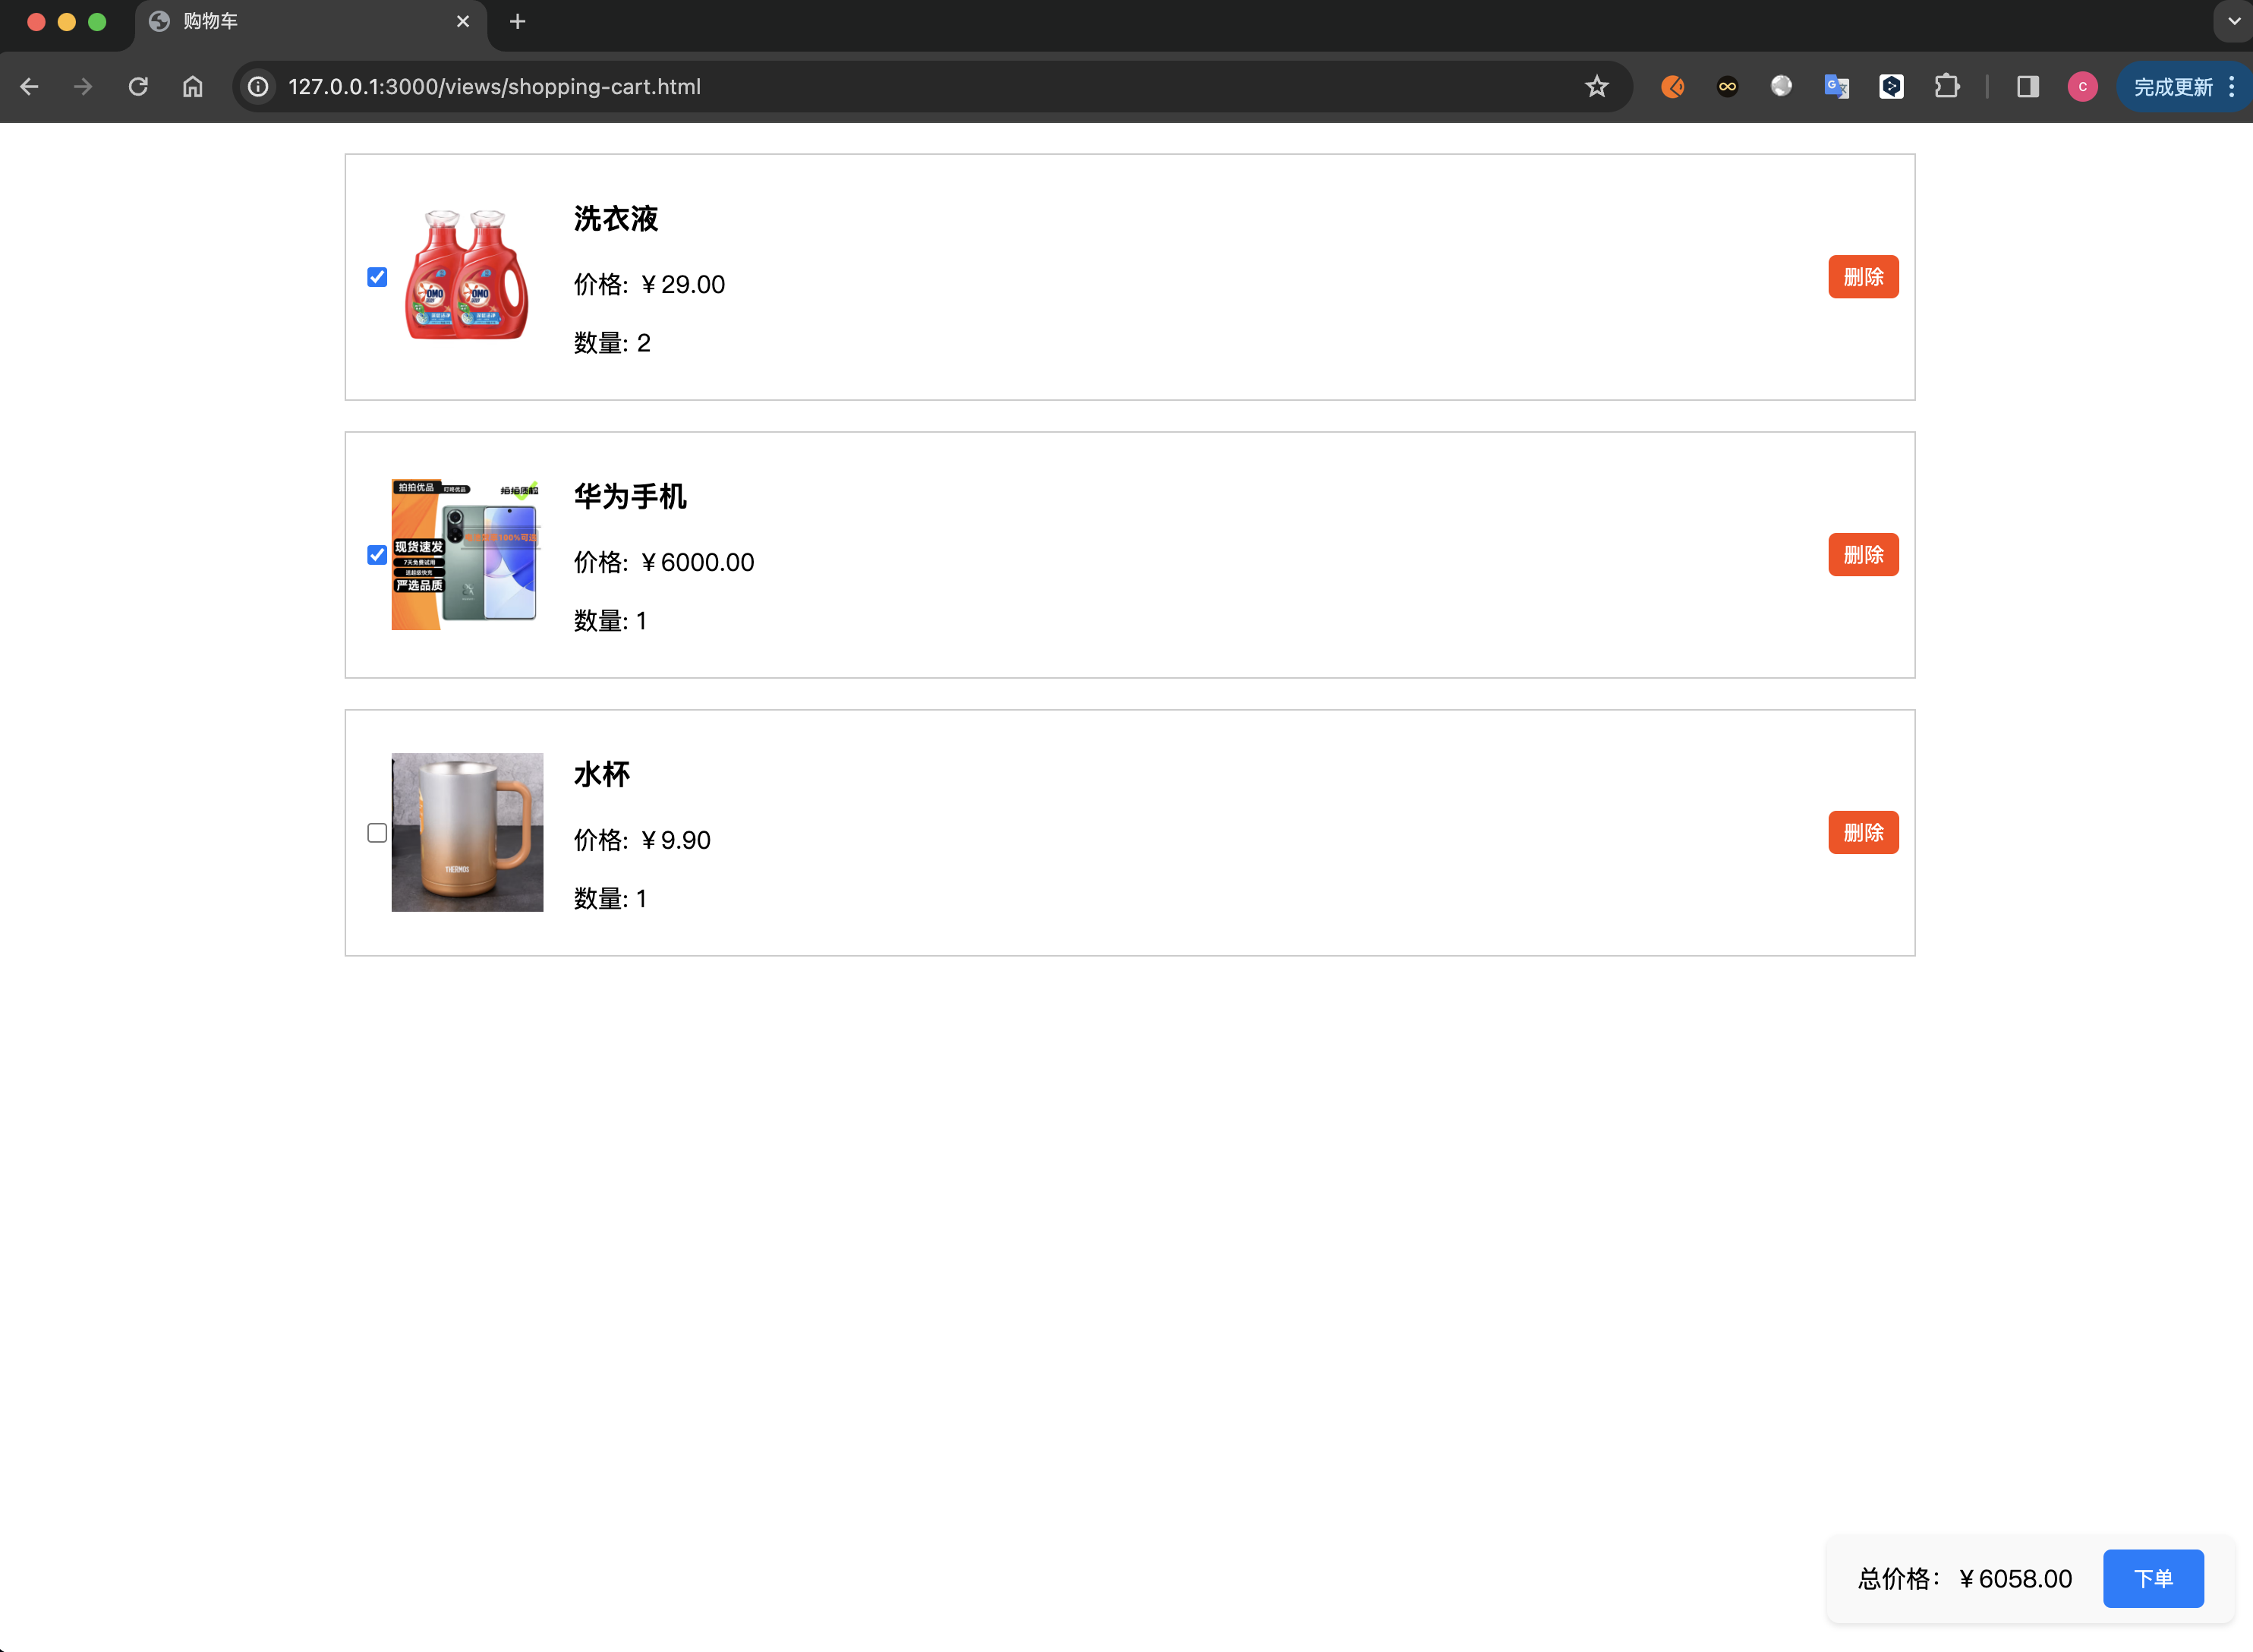Viewport: 2253px width, 1652px height.
Task: Expand the tab search chevron
Action: tap(2233, 21)
